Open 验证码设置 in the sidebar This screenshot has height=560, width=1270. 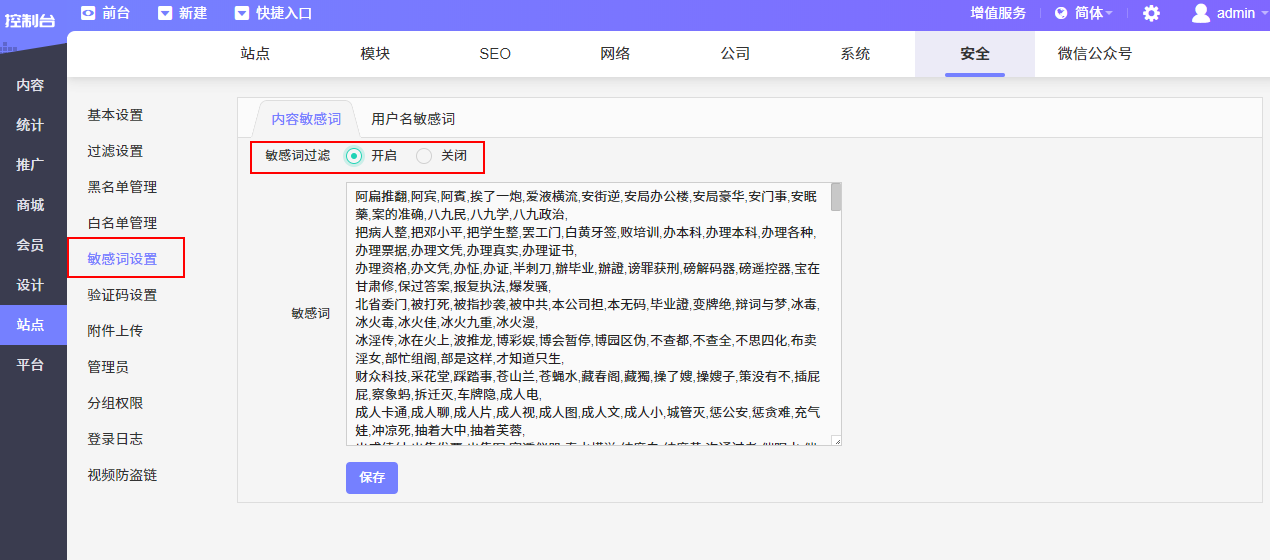coord(122,295)
